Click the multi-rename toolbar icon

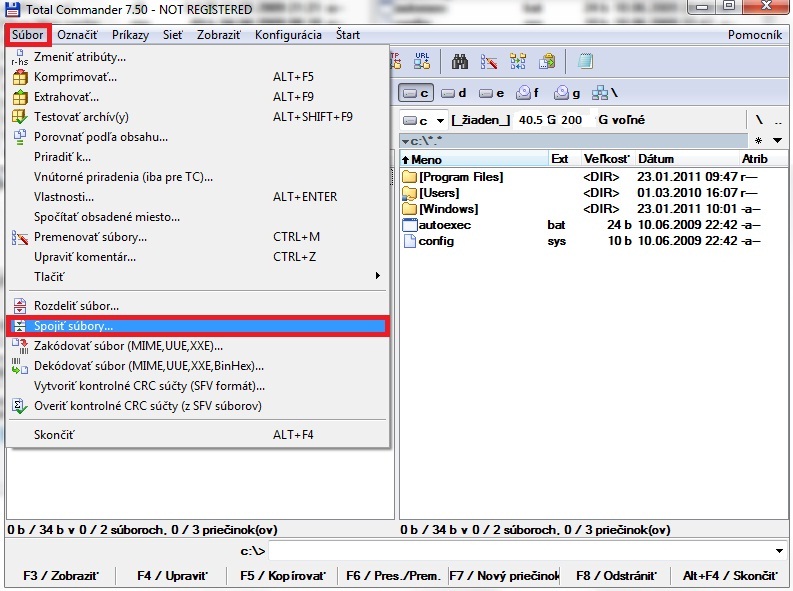[489, 62]
